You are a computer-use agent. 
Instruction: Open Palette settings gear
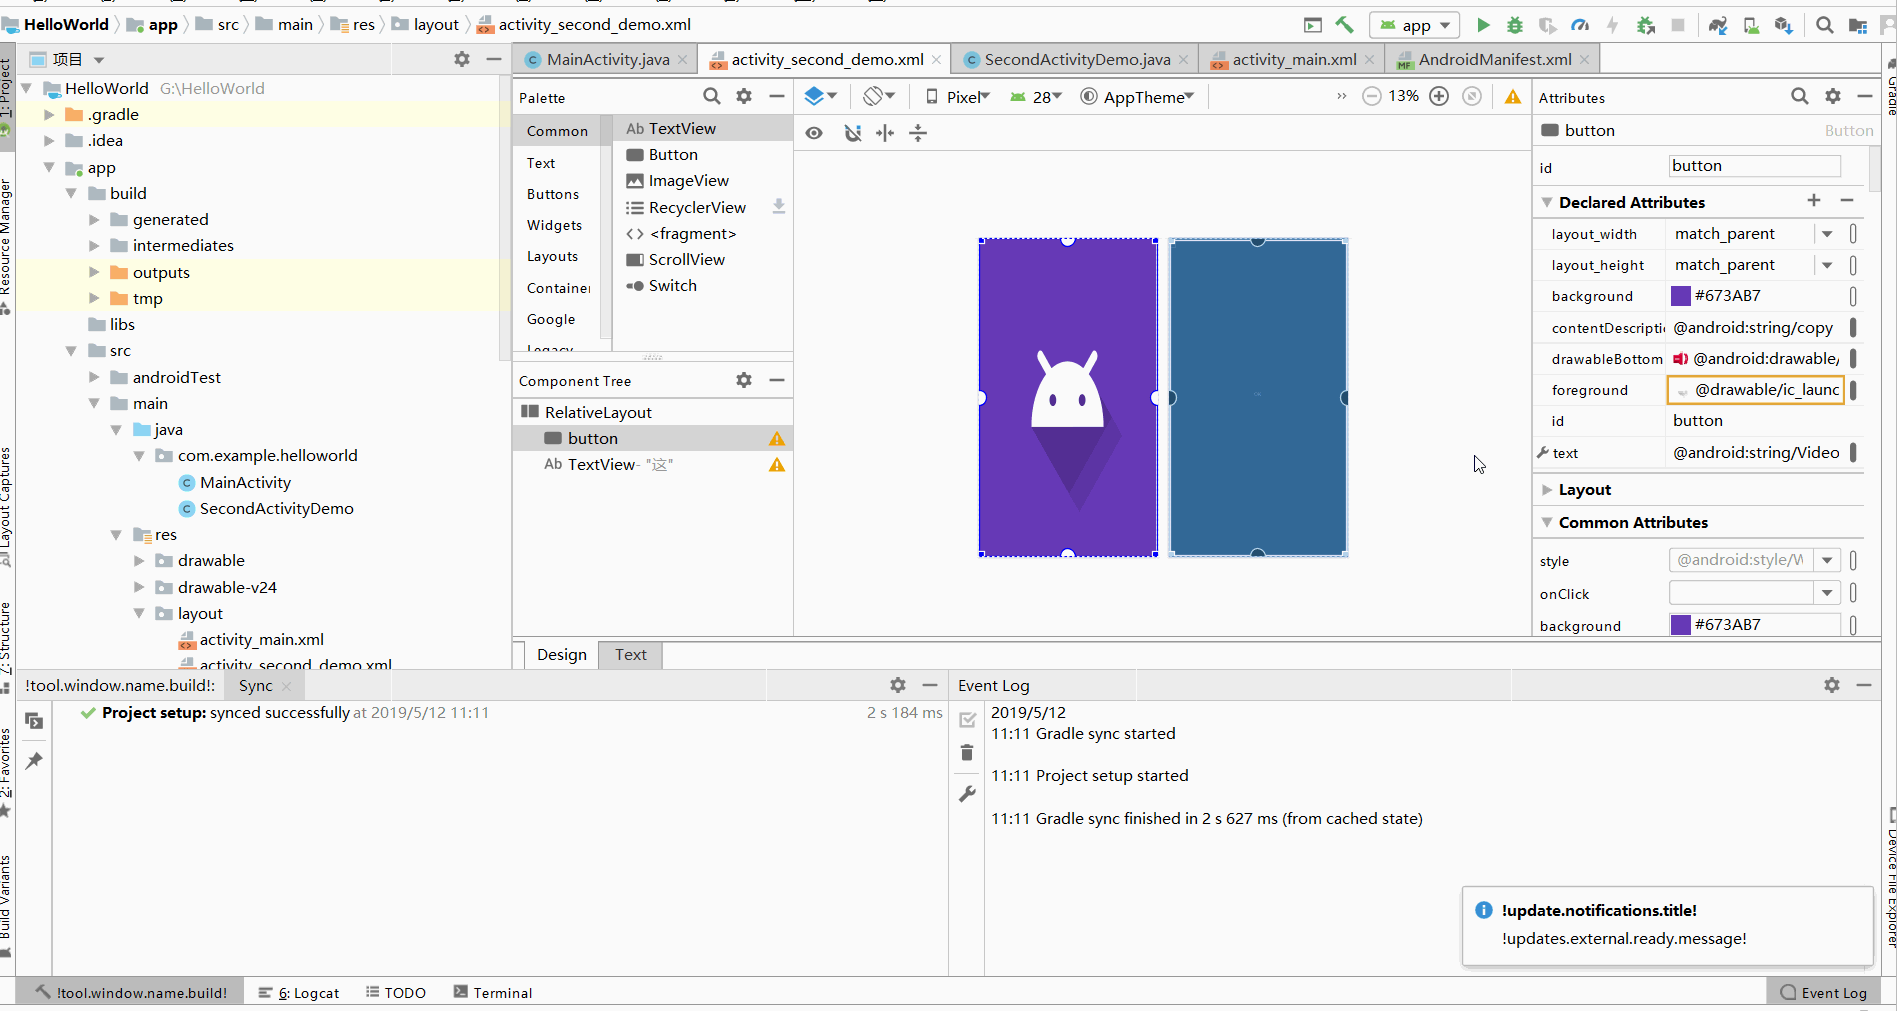[x=744, y=96]
